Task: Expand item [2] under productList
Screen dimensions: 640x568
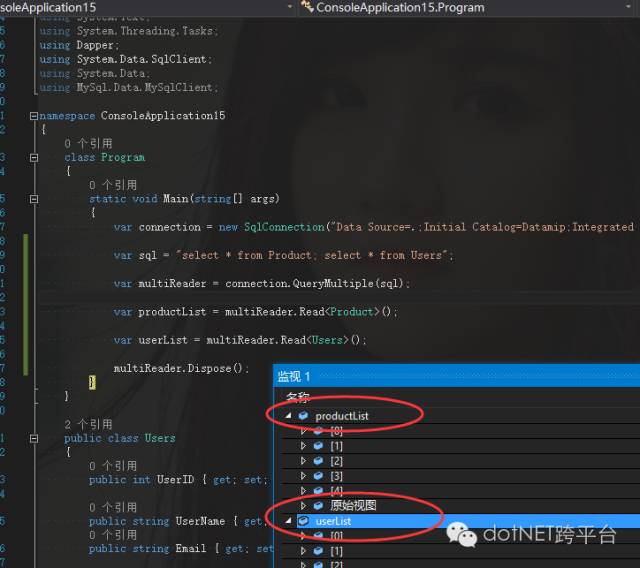Action: point(303,461)
